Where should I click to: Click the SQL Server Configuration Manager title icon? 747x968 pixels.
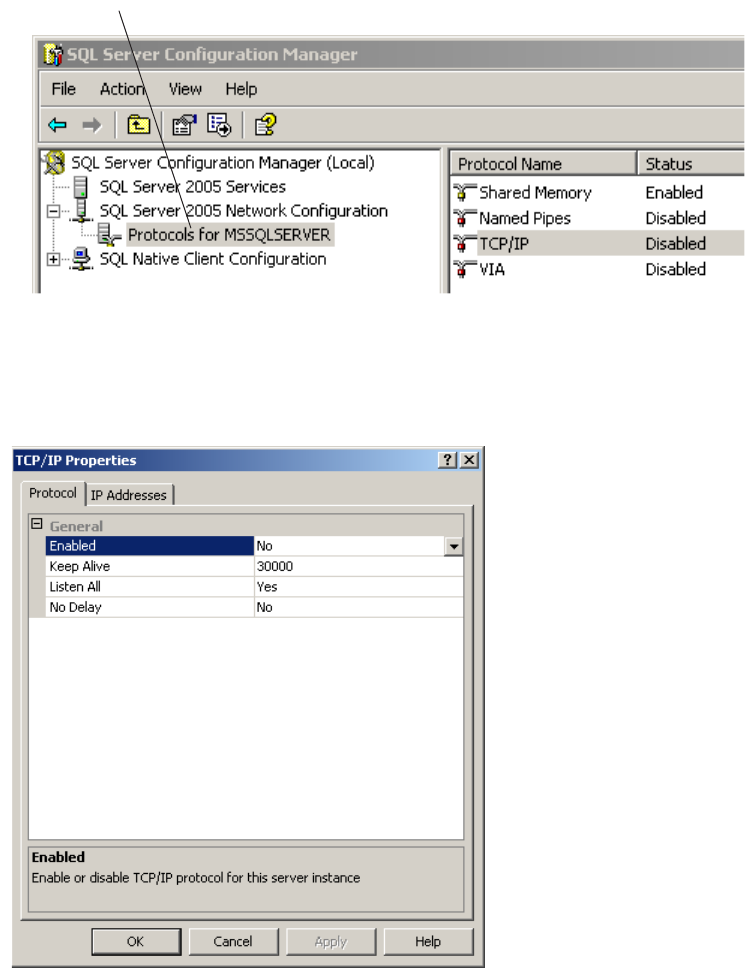click(x=53, y=54)
